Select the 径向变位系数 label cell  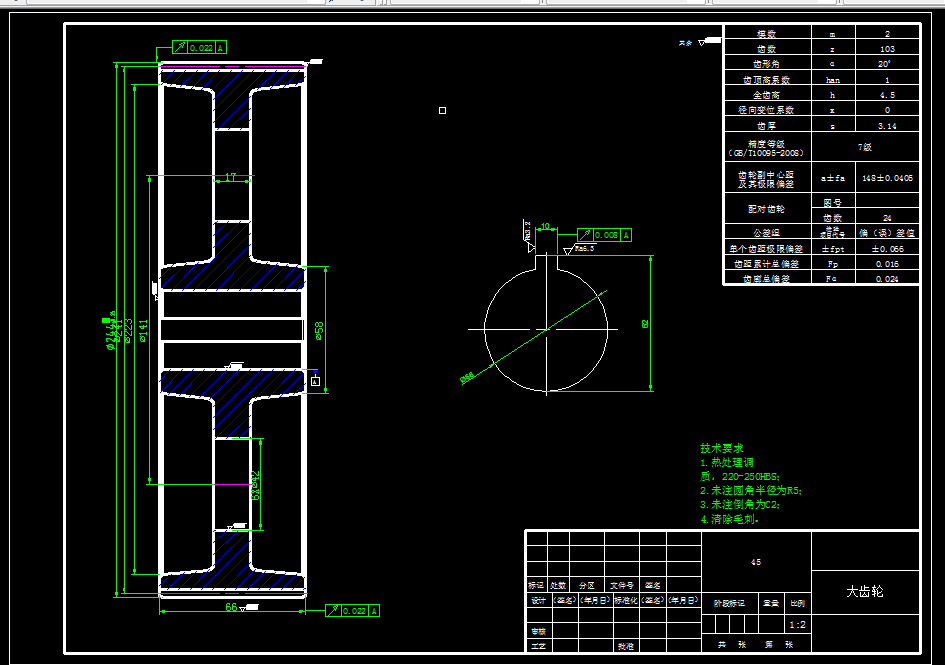[767, 110]
